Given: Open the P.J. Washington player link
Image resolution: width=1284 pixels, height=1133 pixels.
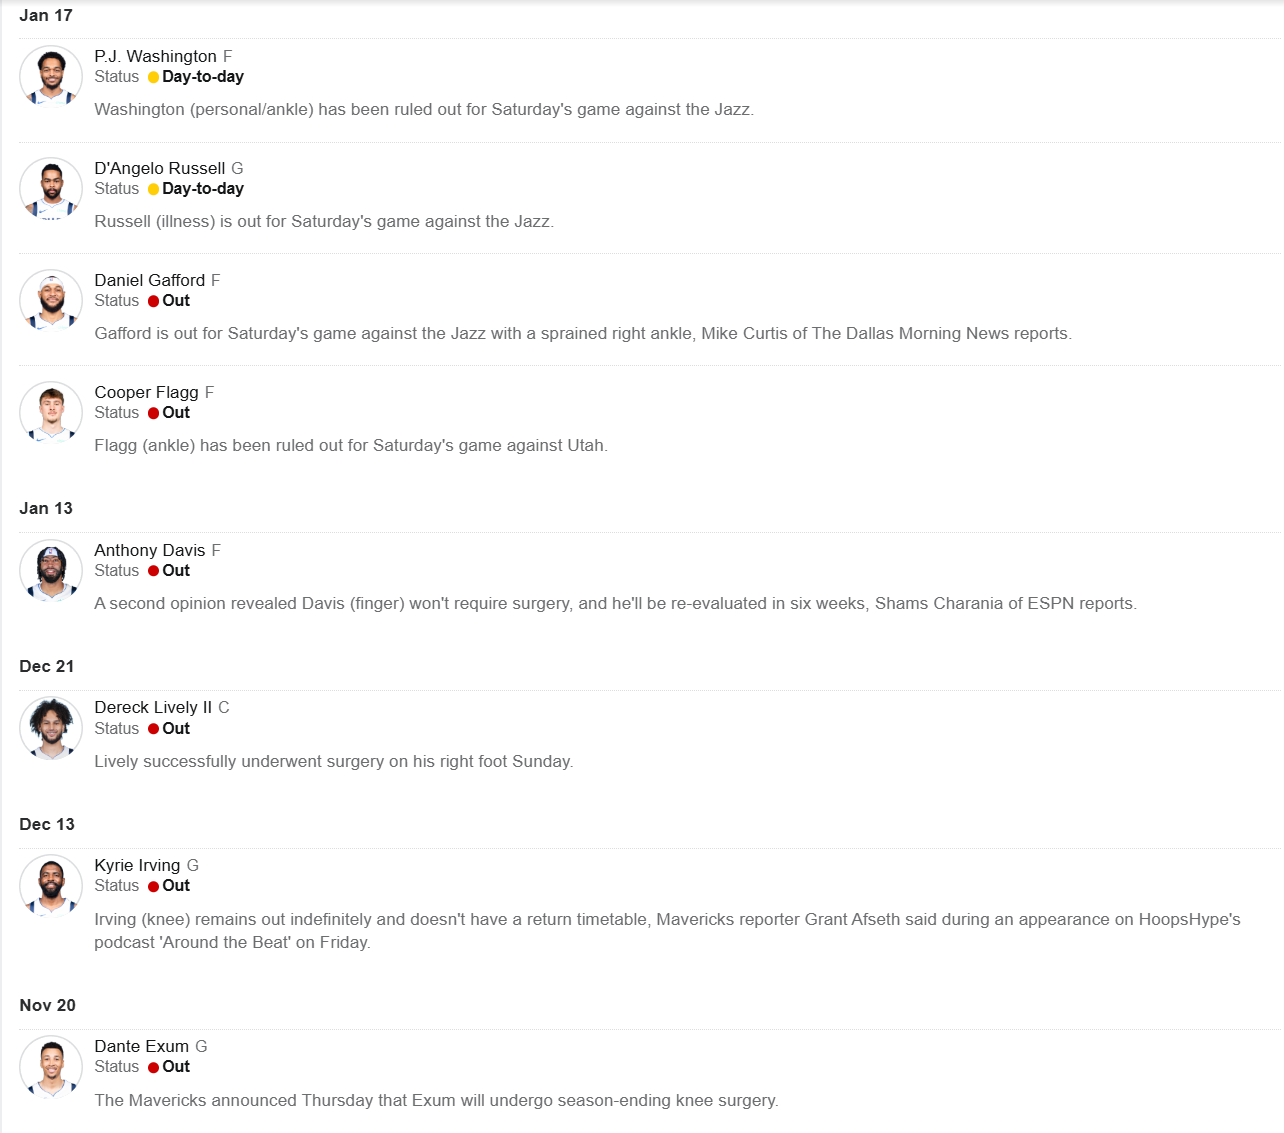Looking at the screenshot, I should pyautogui.click(x=155, y=56).
